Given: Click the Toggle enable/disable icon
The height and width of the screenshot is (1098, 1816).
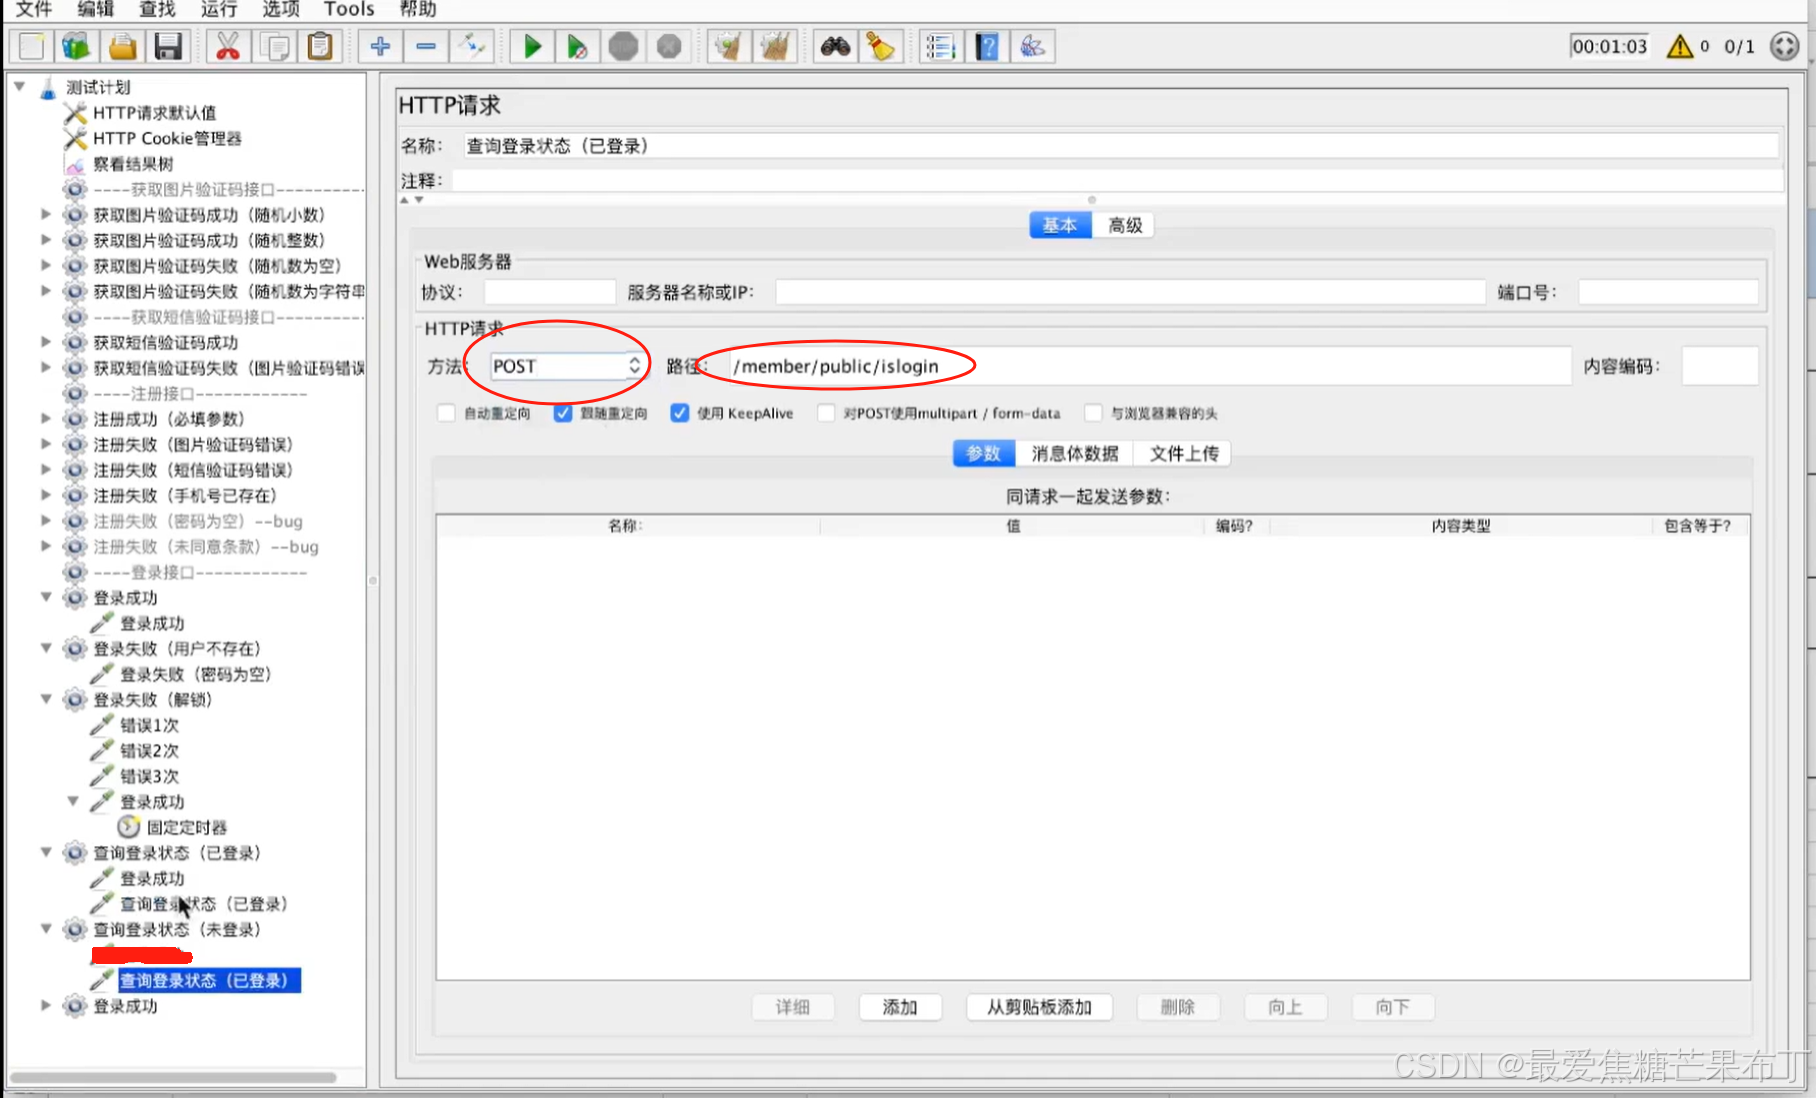Looking at the screenshot, I should click(x=472, y=46).
